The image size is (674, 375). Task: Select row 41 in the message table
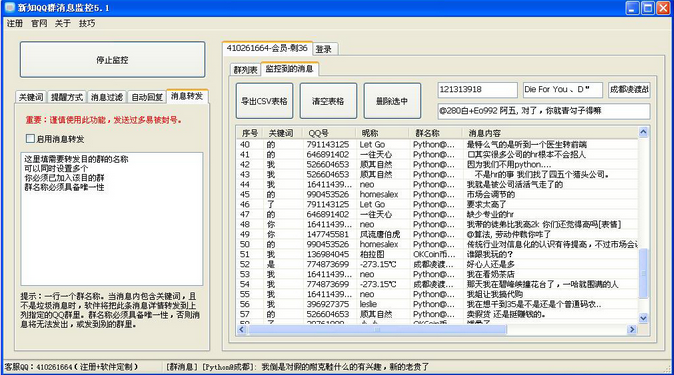click(438, 154)
